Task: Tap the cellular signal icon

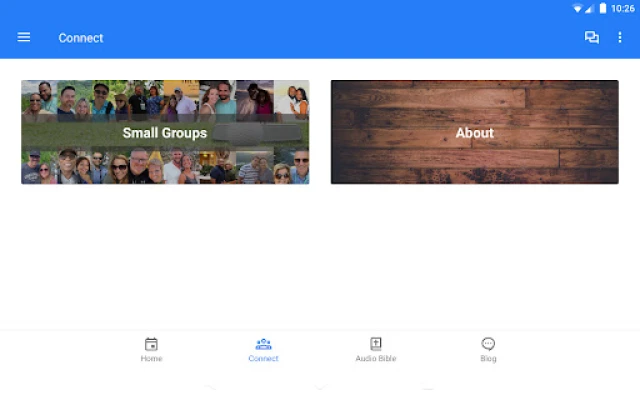Action: tap(589, 9)
